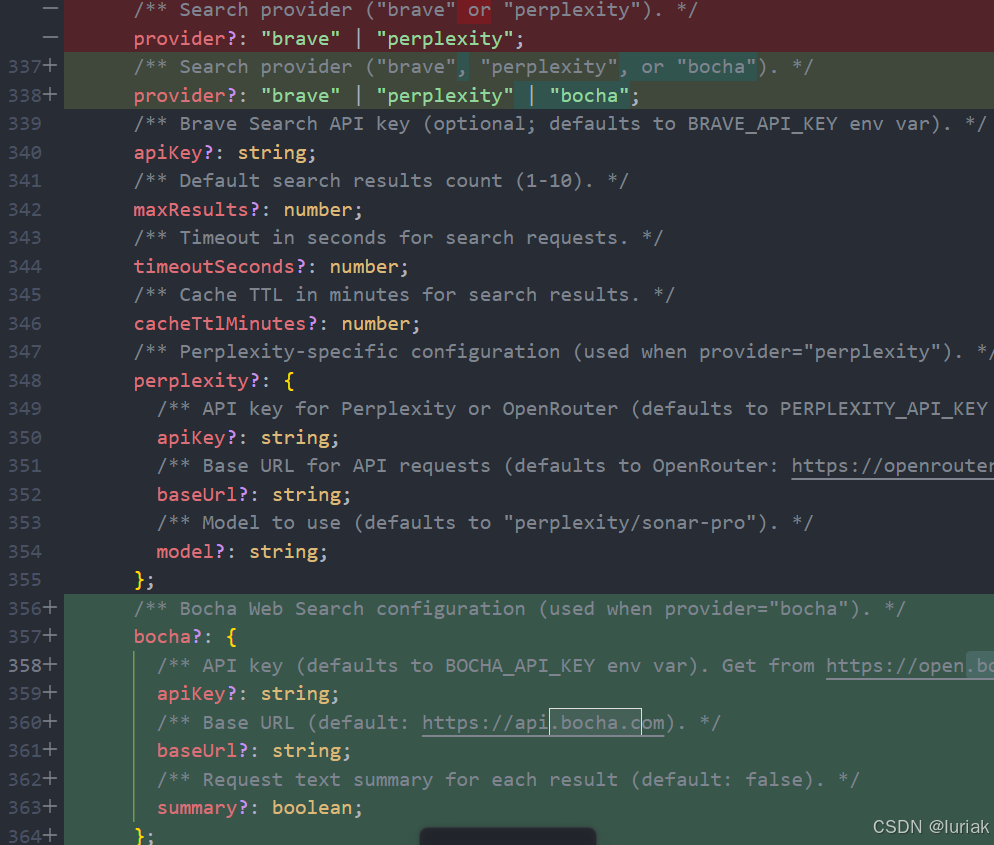Click line number 339 in gutter
This screenshot has height=845, width=994.
pos(25,124)
